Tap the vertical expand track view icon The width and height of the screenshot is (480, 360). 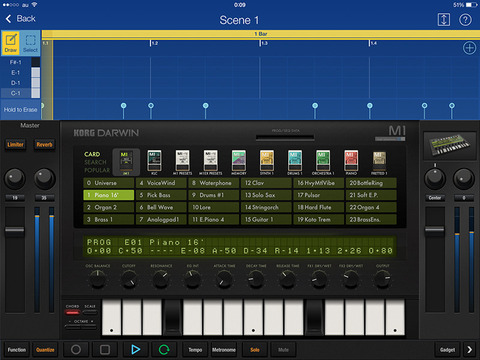pyautogui.click(x=443, y=20)
